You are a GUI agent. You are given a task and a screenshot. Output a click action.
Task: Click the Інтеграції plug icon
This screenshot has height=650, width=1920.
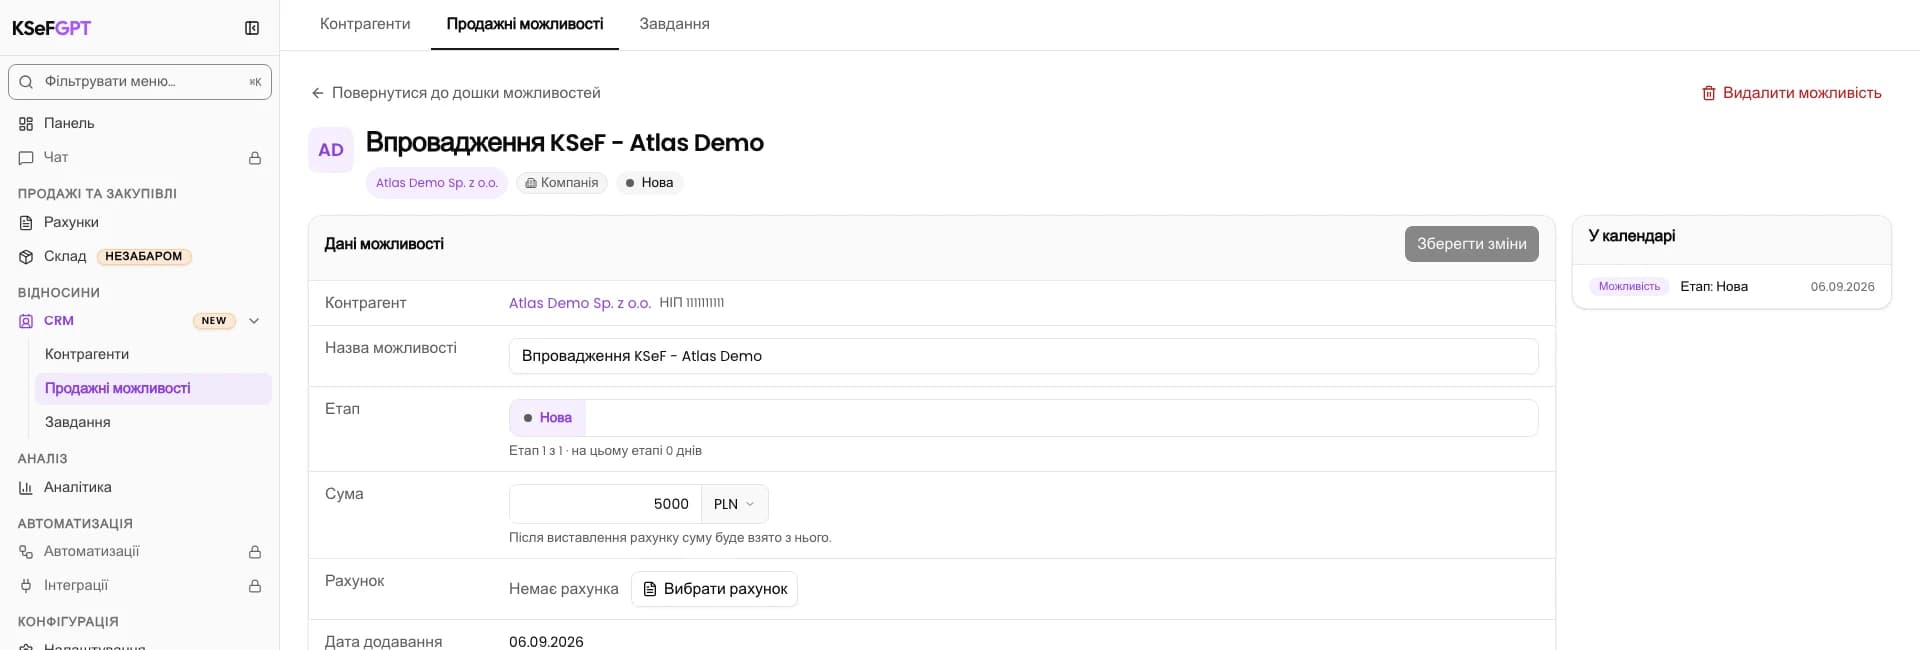[26, 586]
